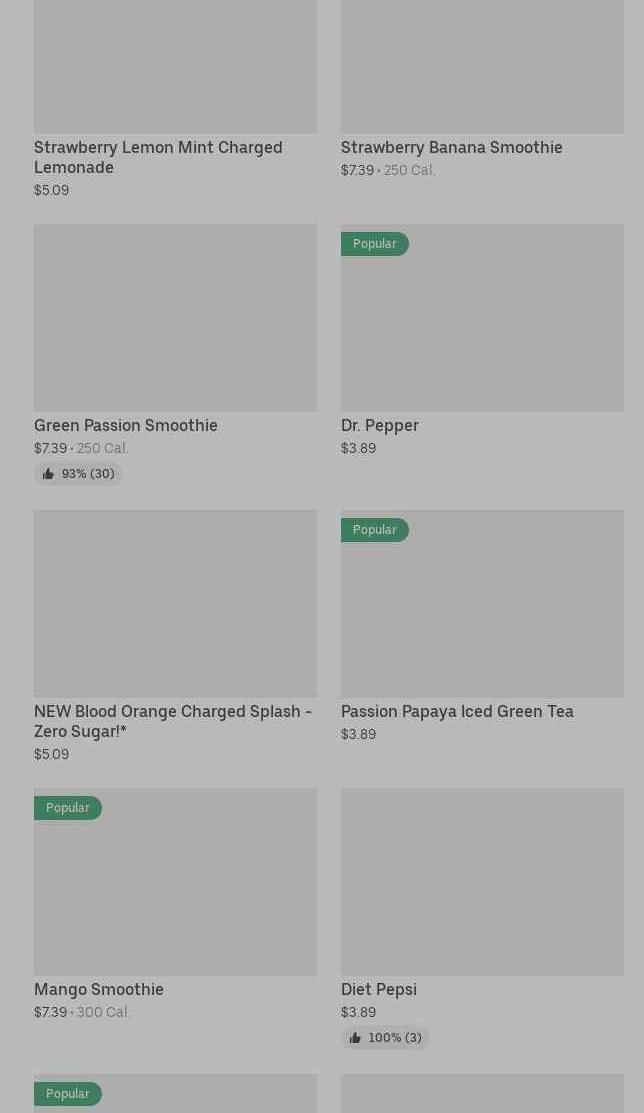This screenshot has width=644, height=1113.
Task: Click Blood Orange Charged Splash image
Action: pos(175,604)
